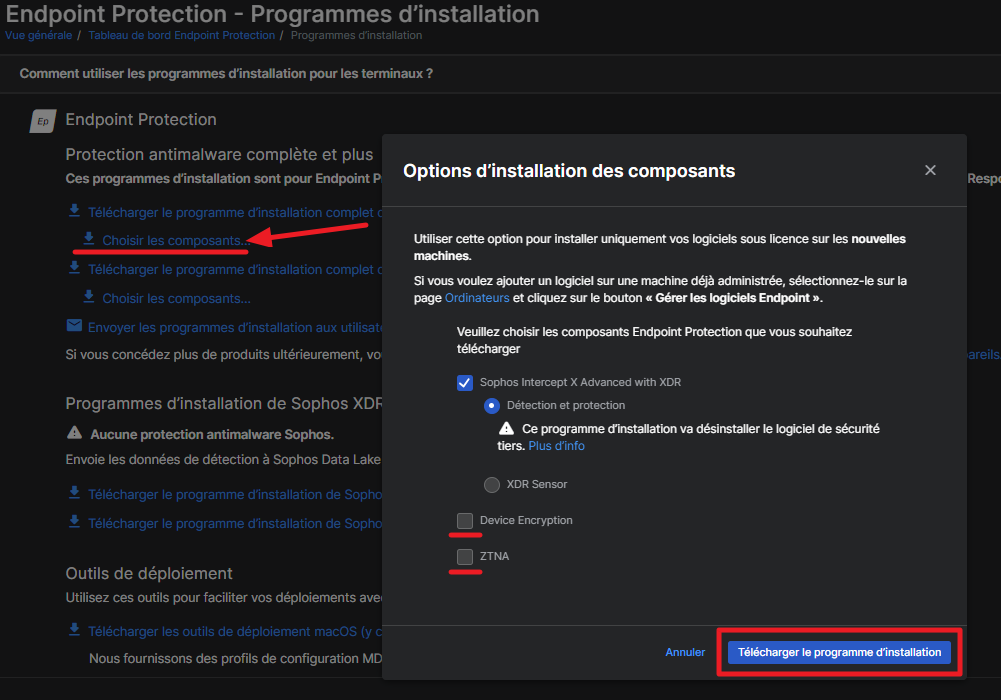Go to 'Vue générale' breadcrumb
1001x700 pixels.
[x=38, y=35]
